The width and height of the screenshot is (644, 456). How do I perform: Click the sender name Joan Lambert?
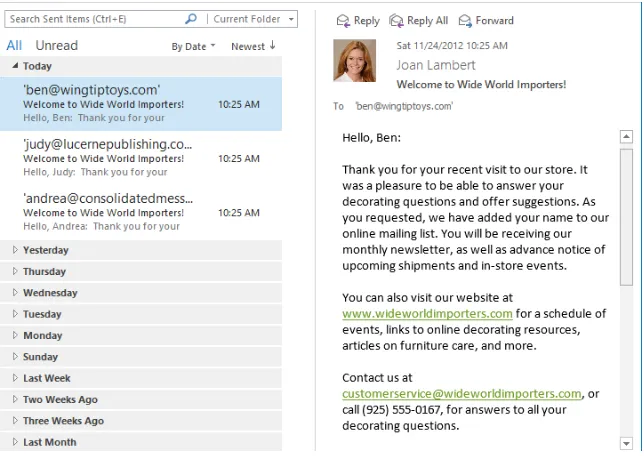tap(435, 65)
